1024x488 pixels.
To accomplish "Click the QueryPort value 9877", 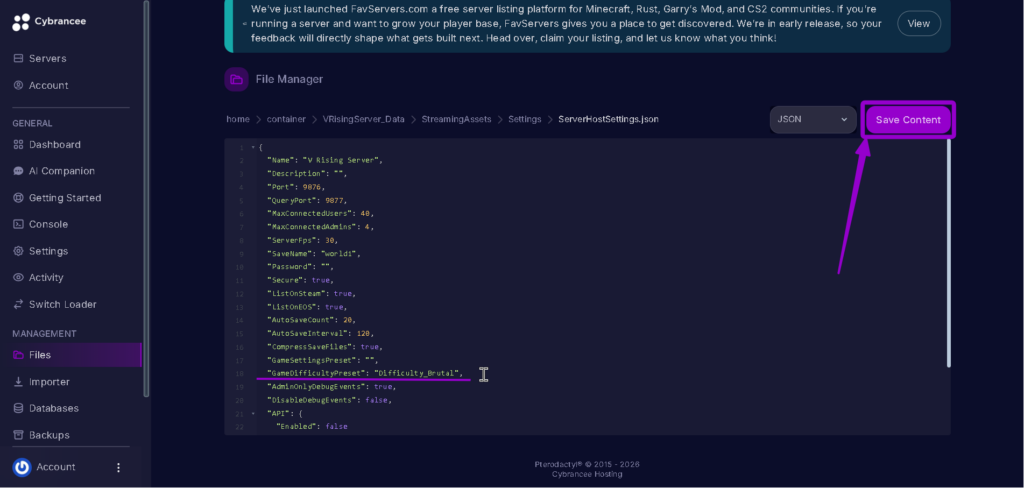I will click(x=334, y=201).
